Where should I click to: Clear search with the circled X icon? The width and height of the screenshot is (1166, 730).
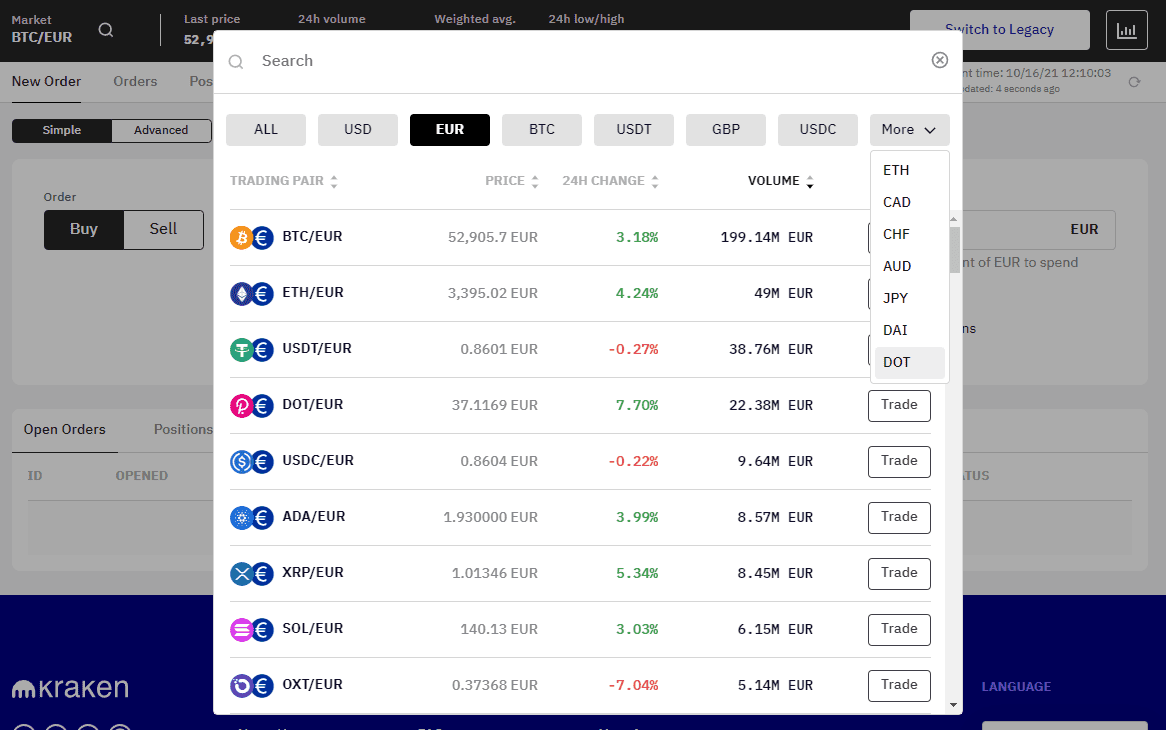point(940,60)
